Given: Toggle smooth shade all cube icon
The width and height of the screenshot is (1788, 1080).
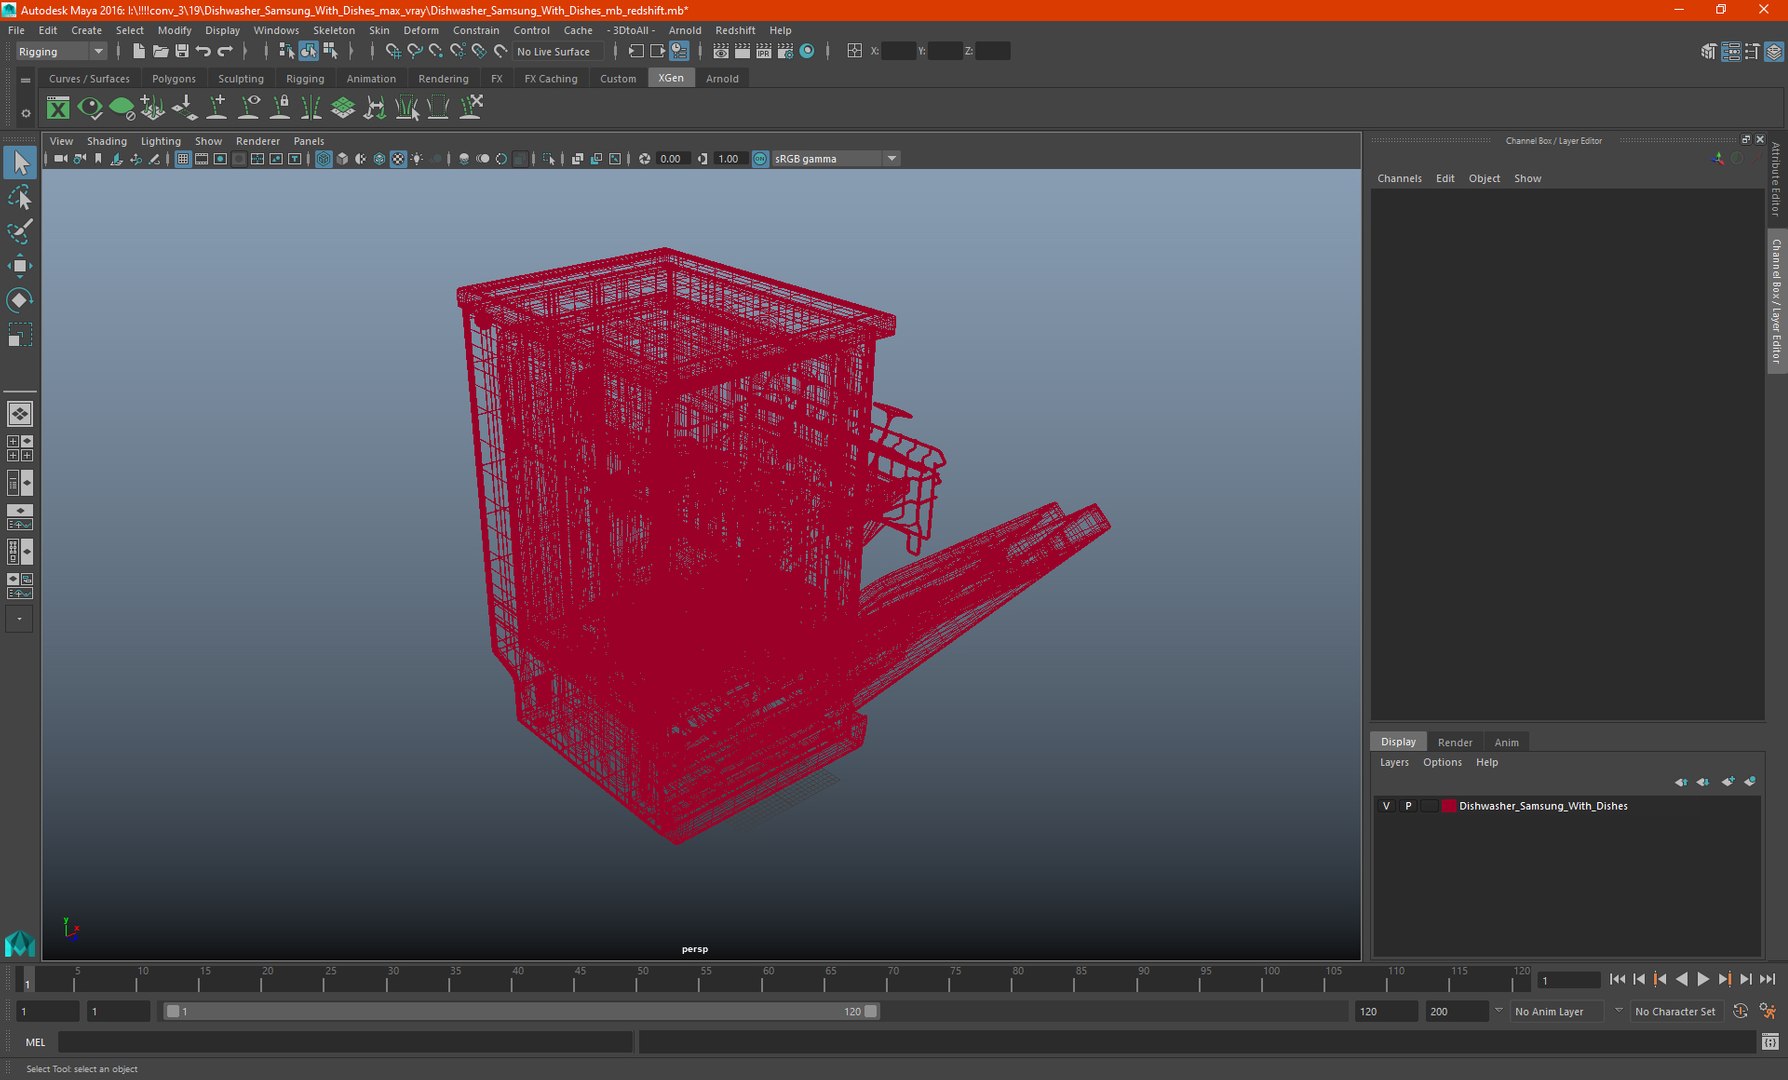Looking at the screenshot, I should (x=342, y=159).
